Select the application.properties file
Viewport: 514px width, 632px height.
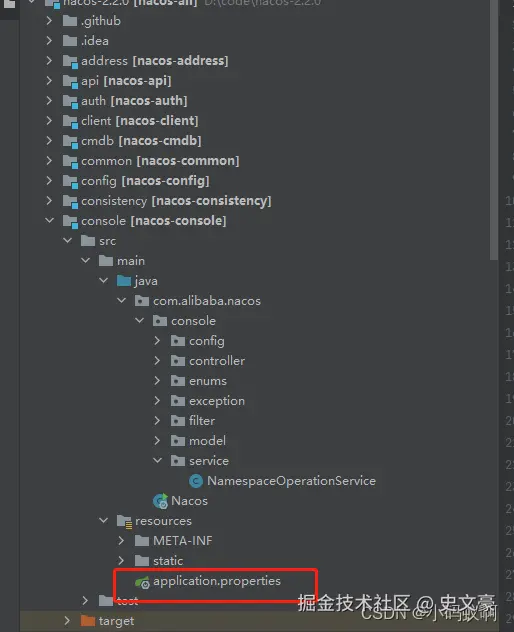coord(217,581)
